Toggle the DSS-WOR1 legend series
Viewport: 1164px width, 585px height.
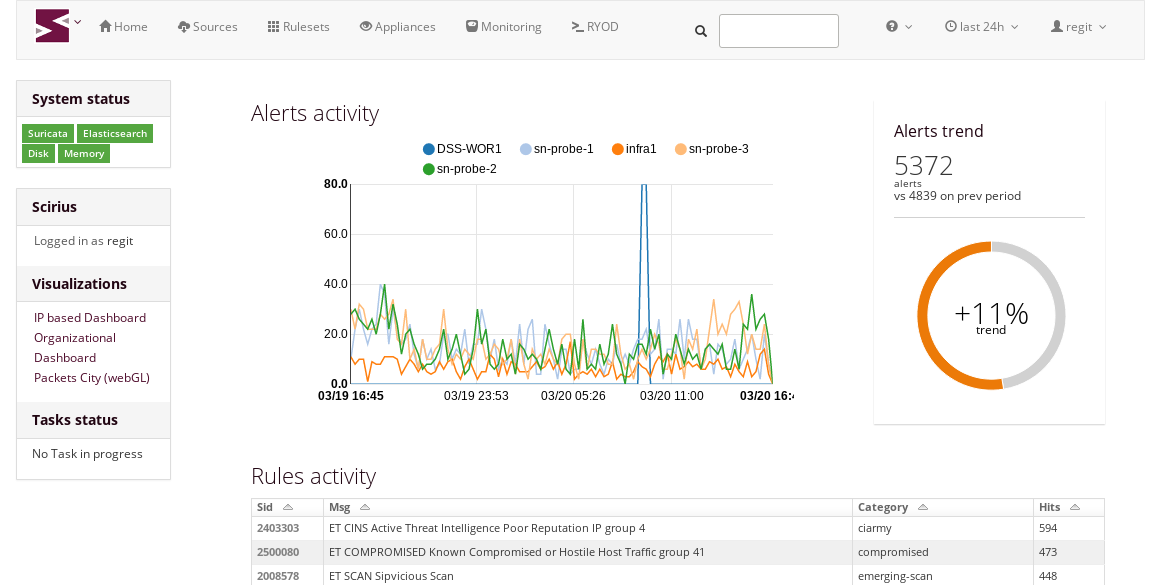coord(462,148)
